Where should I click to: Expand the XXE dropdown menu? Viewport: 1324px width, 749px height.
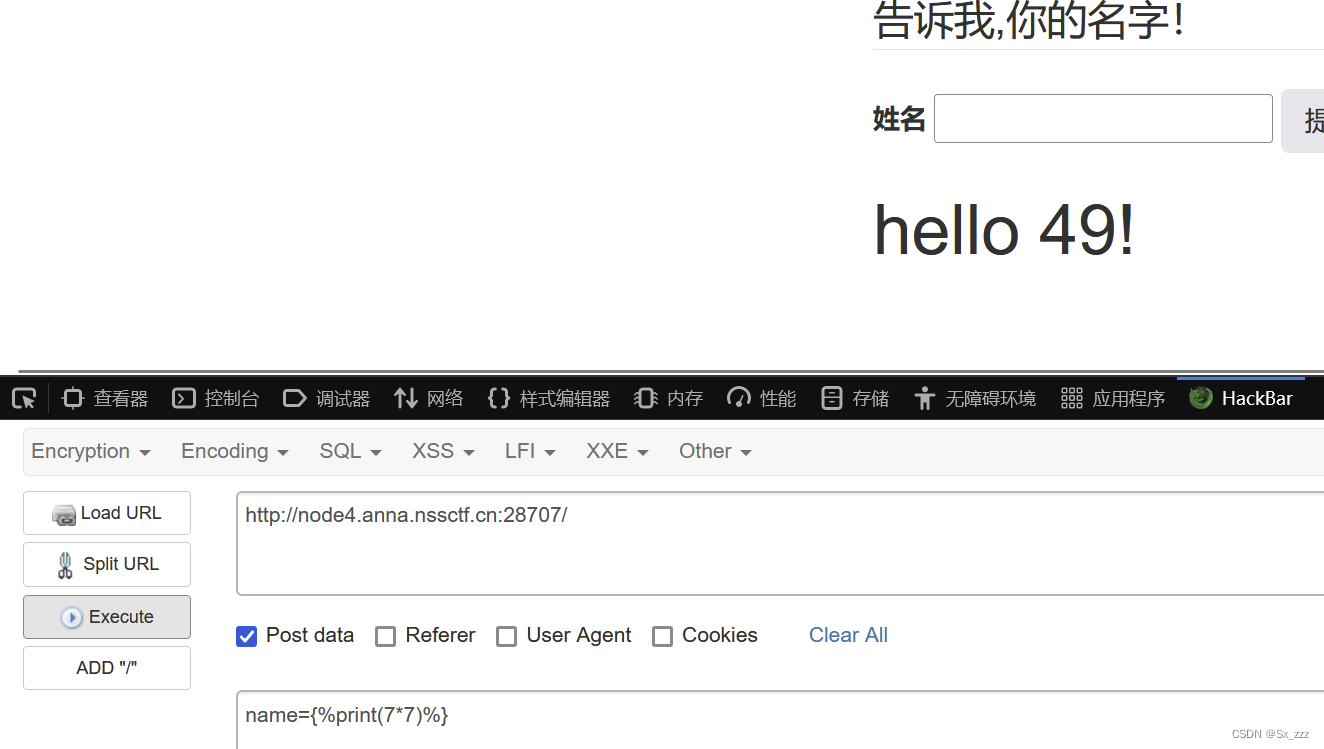coord(617,451)
